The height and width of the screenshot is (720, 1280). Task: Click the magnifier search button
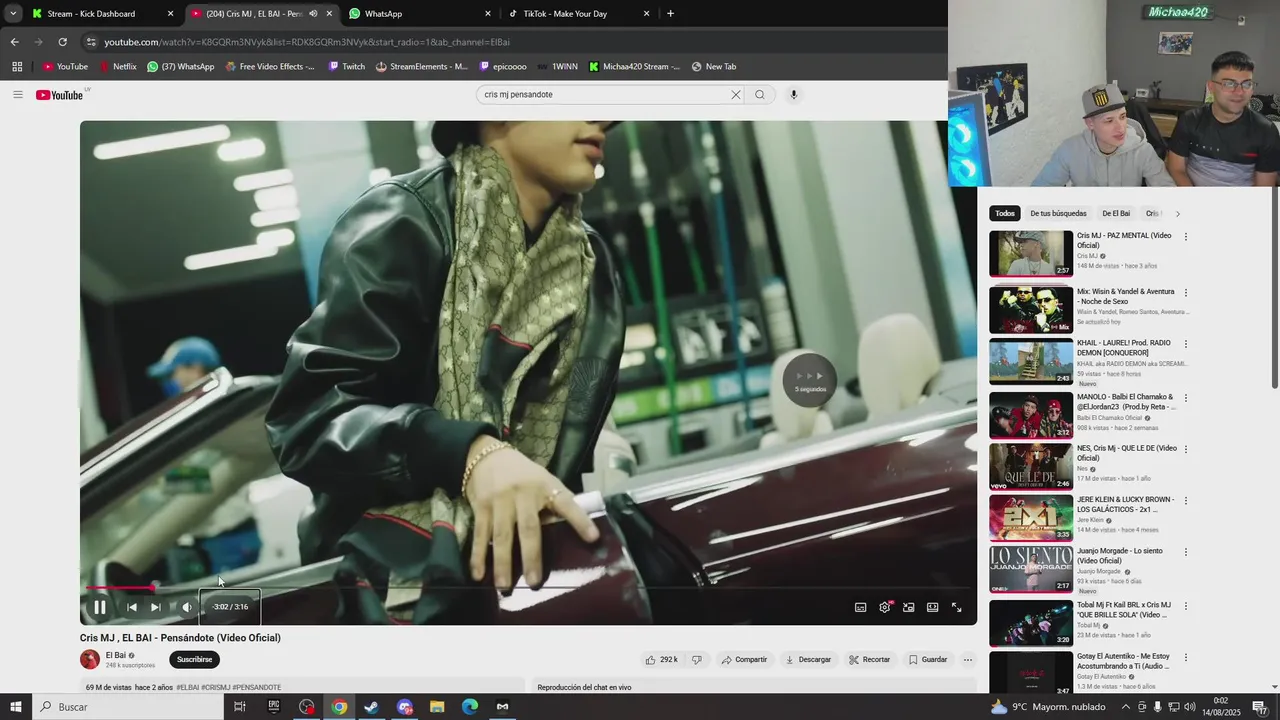(x=760, y=95)
